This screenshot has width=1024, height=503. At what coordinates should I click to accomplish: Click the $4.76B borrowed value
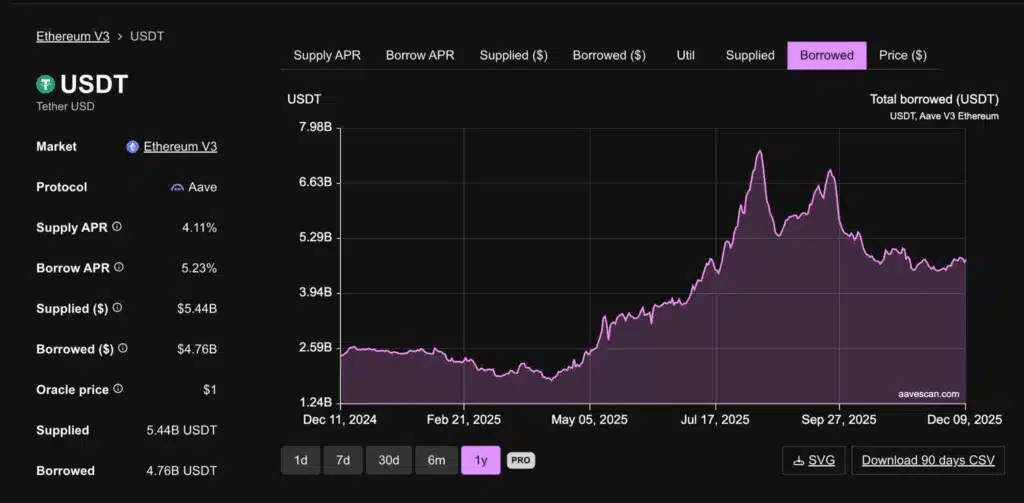(197, 349)
